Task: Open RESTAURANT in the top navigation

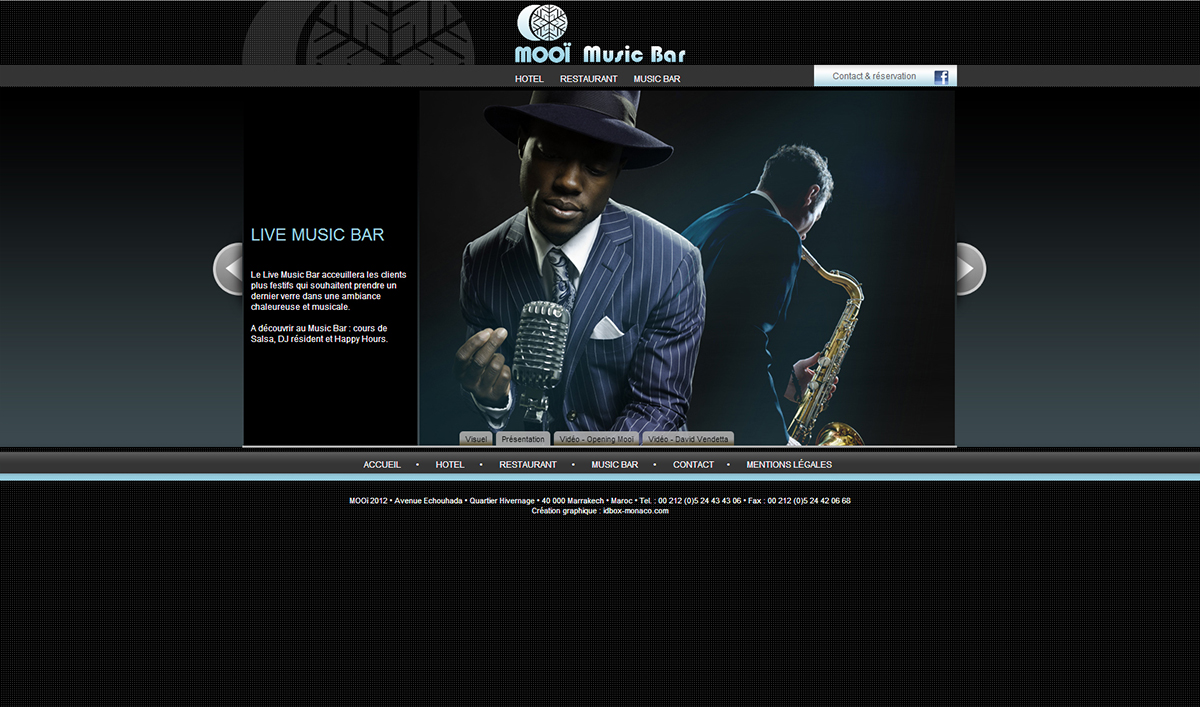Action: point(589,79)
